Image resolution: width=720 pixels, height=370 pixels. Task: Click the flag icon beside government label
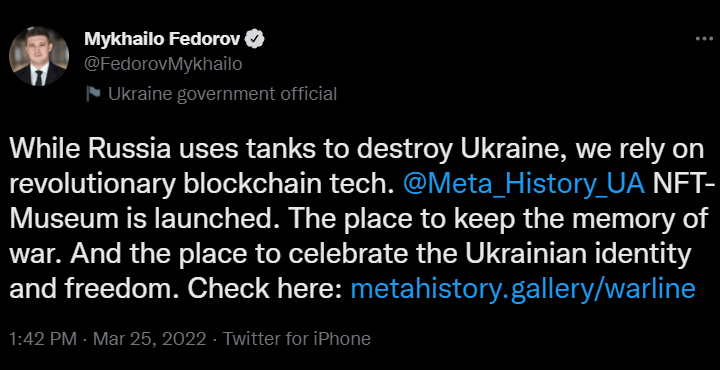coord(94,94)
